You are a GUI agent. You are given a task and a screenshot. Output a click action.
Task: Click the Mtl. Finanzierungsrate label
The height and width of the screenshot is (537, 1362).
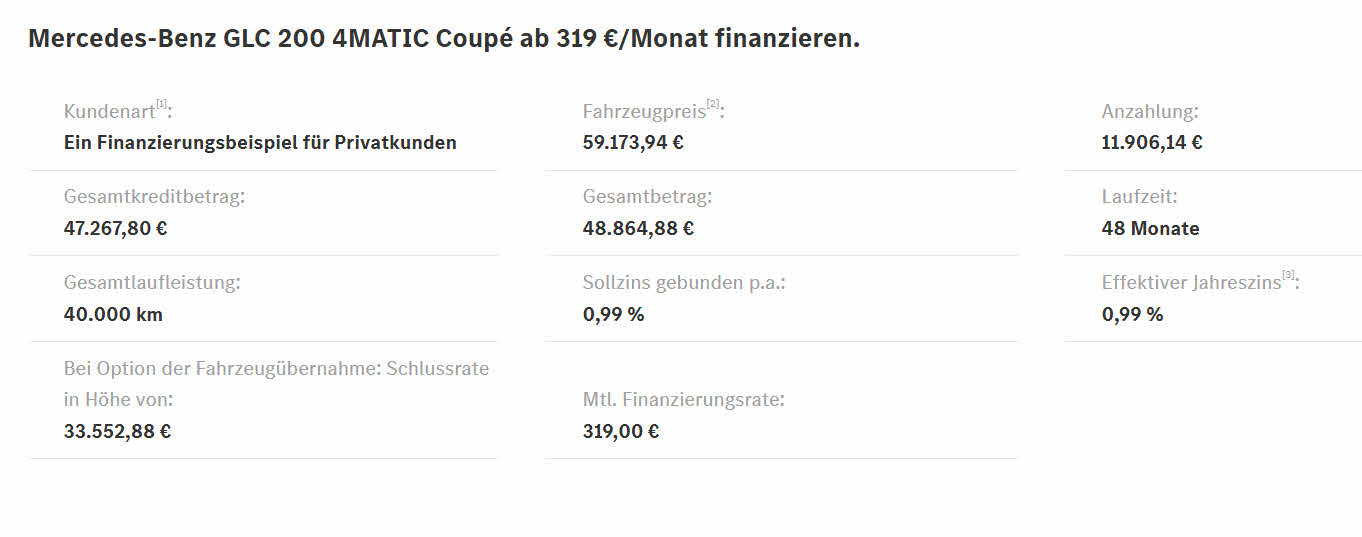[x=684, y=400]
